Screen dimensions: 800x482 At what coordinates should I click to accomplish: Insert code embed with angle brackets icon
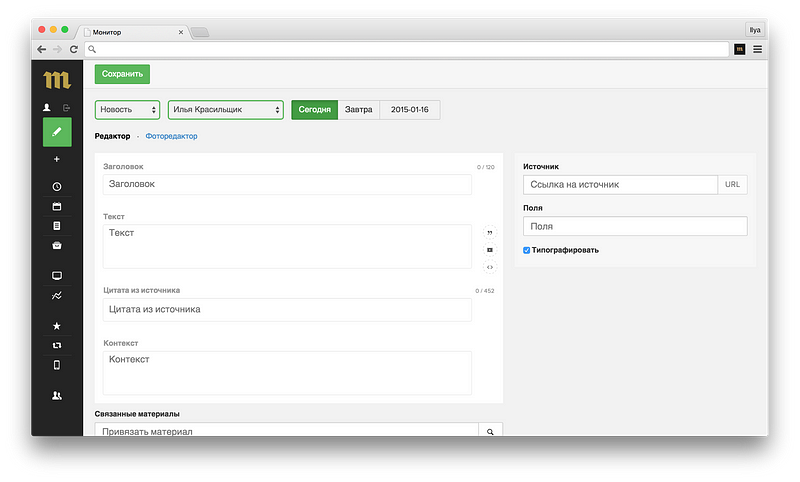click(489, 267)
